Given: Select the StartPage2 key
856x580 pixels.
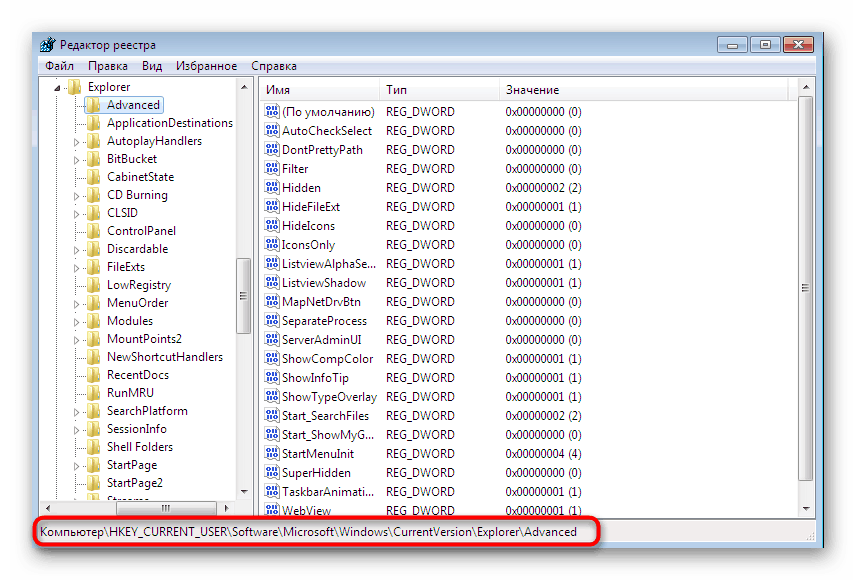Looking at the screenshot, I should click(x=134, y=483).
